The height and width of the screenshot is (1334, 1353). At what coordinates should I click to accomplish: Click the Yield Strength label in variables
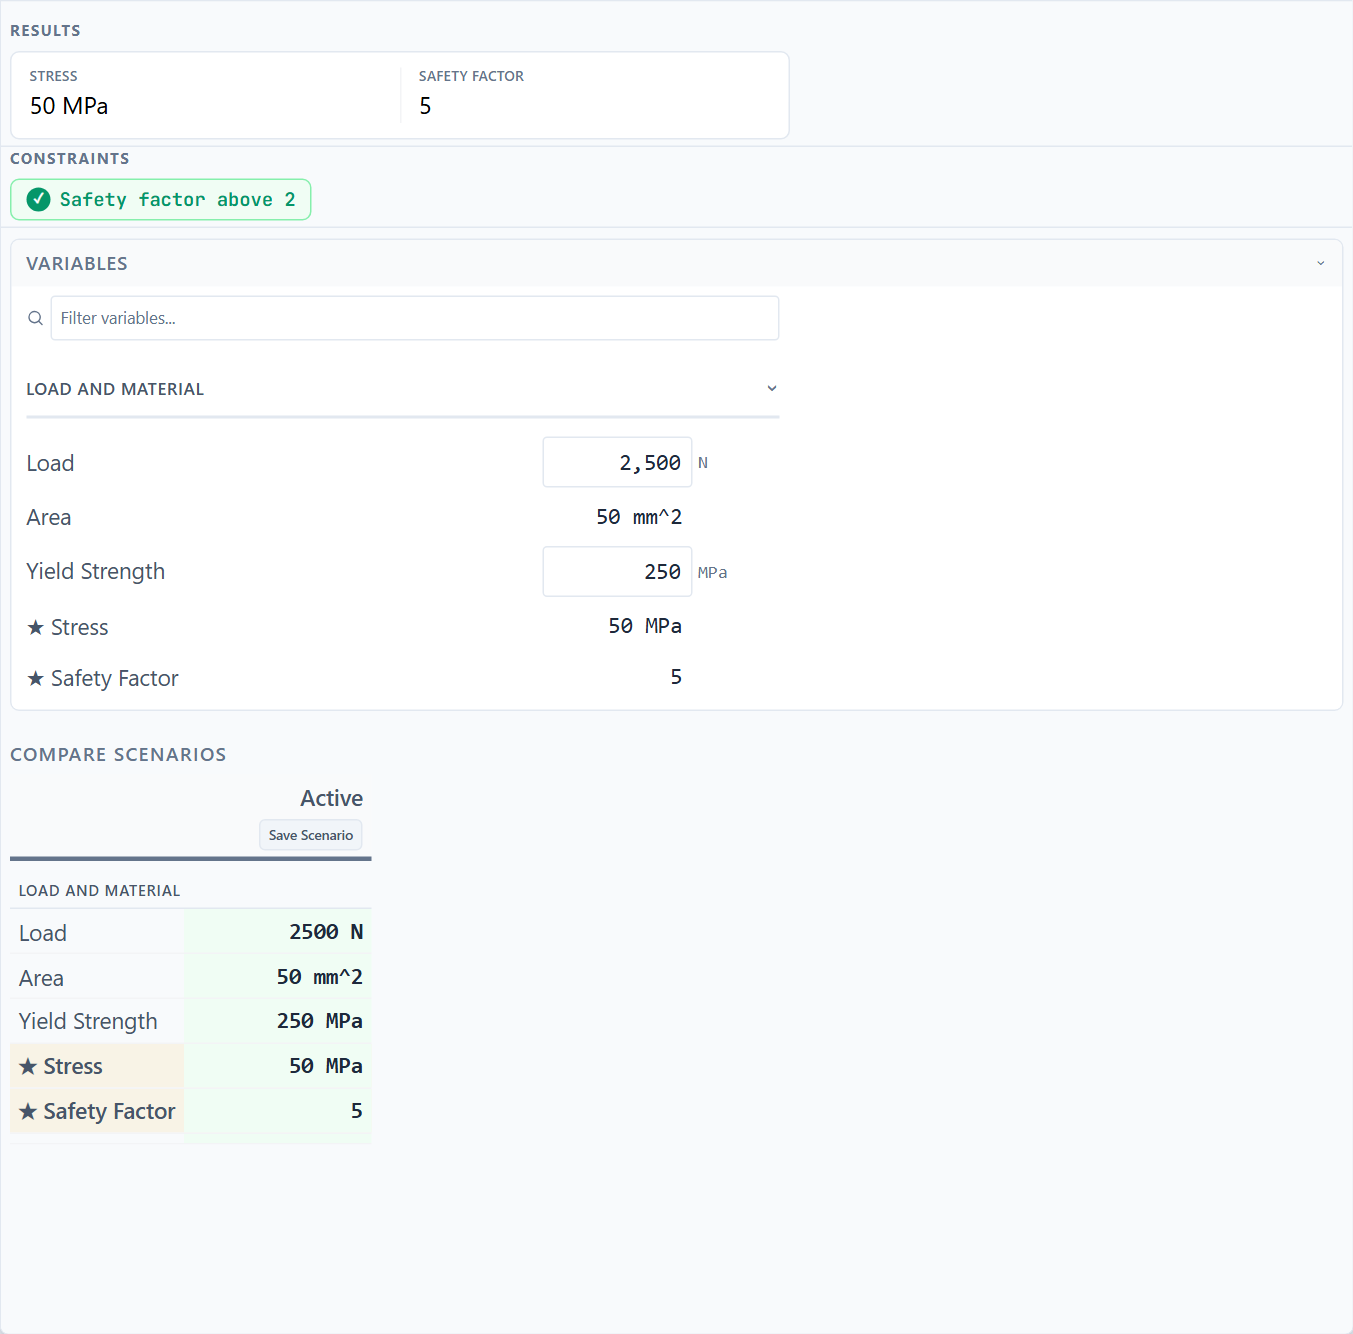(x=95, y=571)
